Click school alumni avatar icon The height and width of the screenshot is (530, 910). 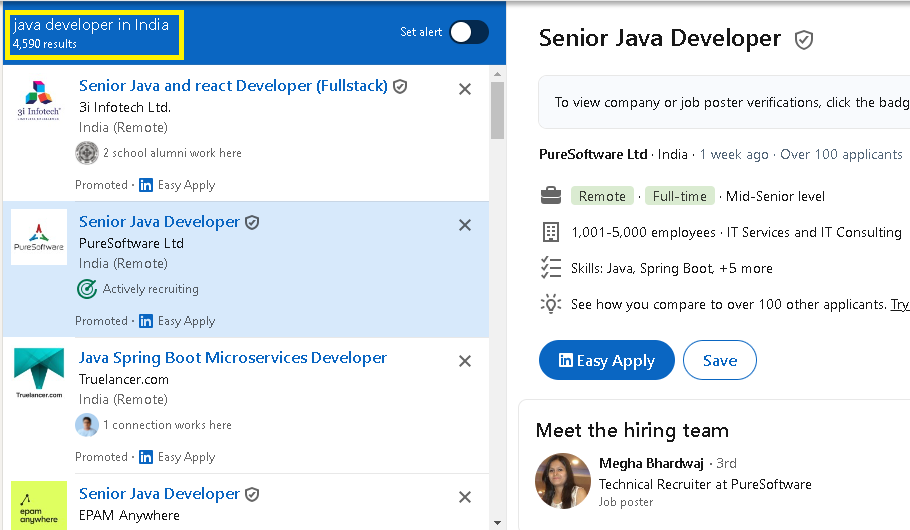tap(87, 153)
